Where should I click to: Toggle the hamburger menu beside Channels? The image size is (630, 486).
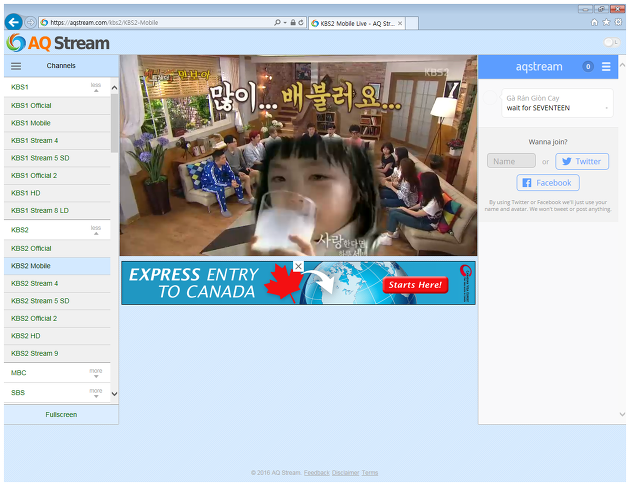(x=16, y=66)
